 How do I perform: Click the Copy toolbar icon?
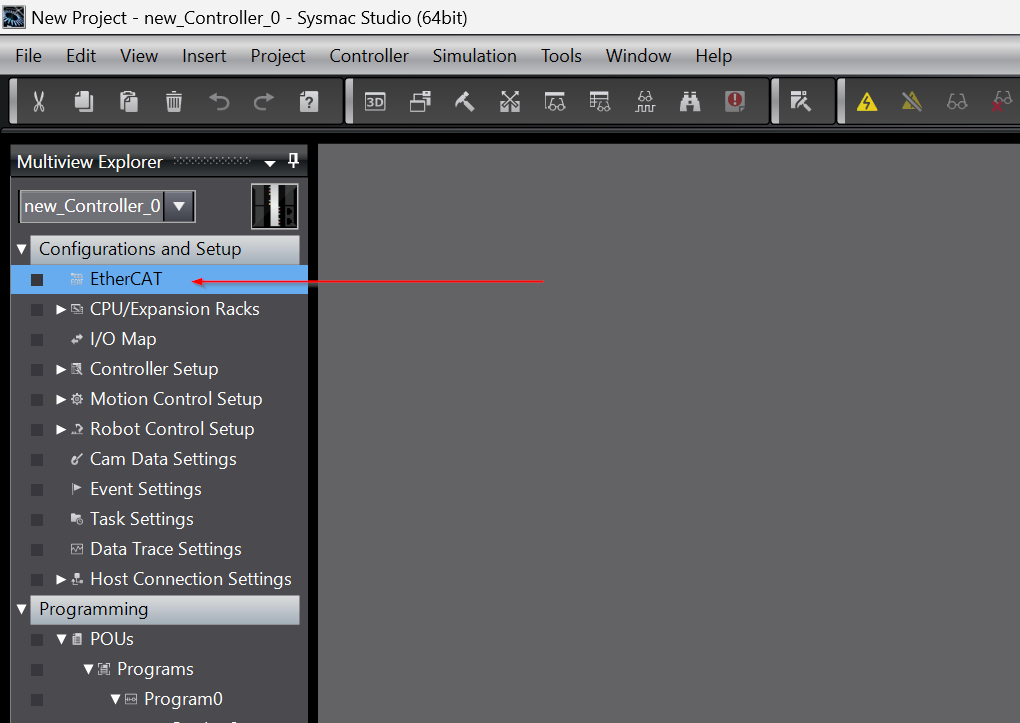(83, 102)
